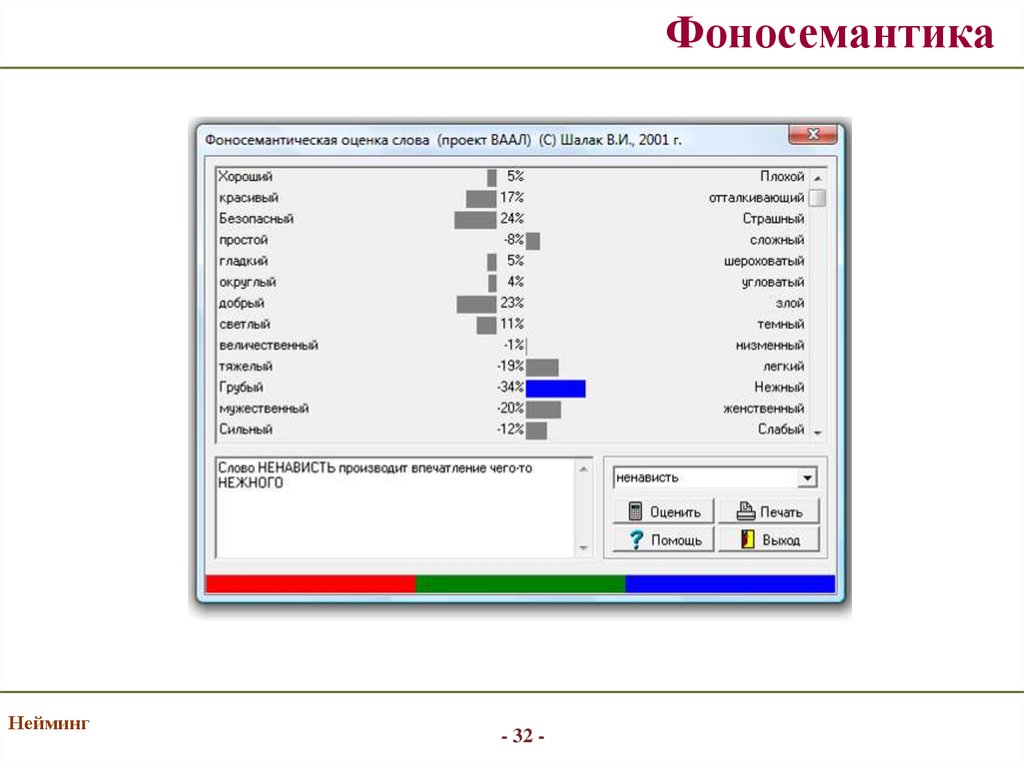Select the Хороший row label
Image resolution: width=1024 pixels, height=767 pixels.
246,176
